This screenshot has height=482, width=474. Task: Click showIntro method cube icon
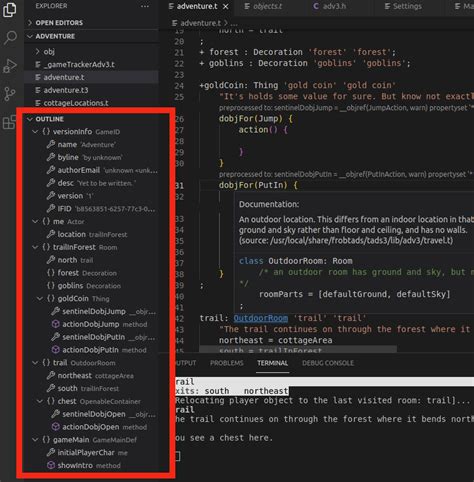click(51, 465)
